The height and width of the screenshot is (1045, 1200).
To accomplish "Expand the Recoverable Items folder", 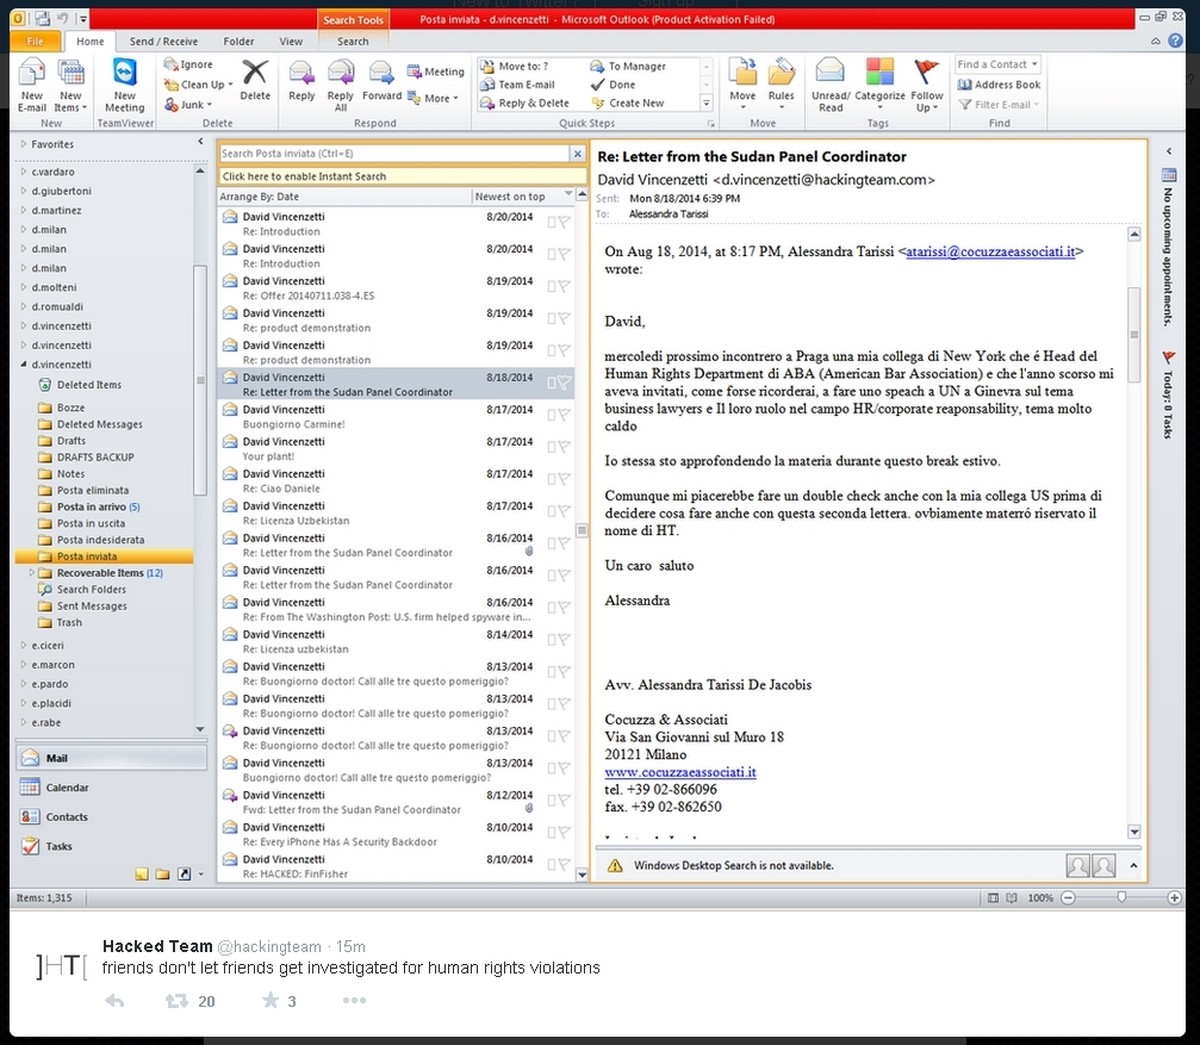I will (32, 573).
